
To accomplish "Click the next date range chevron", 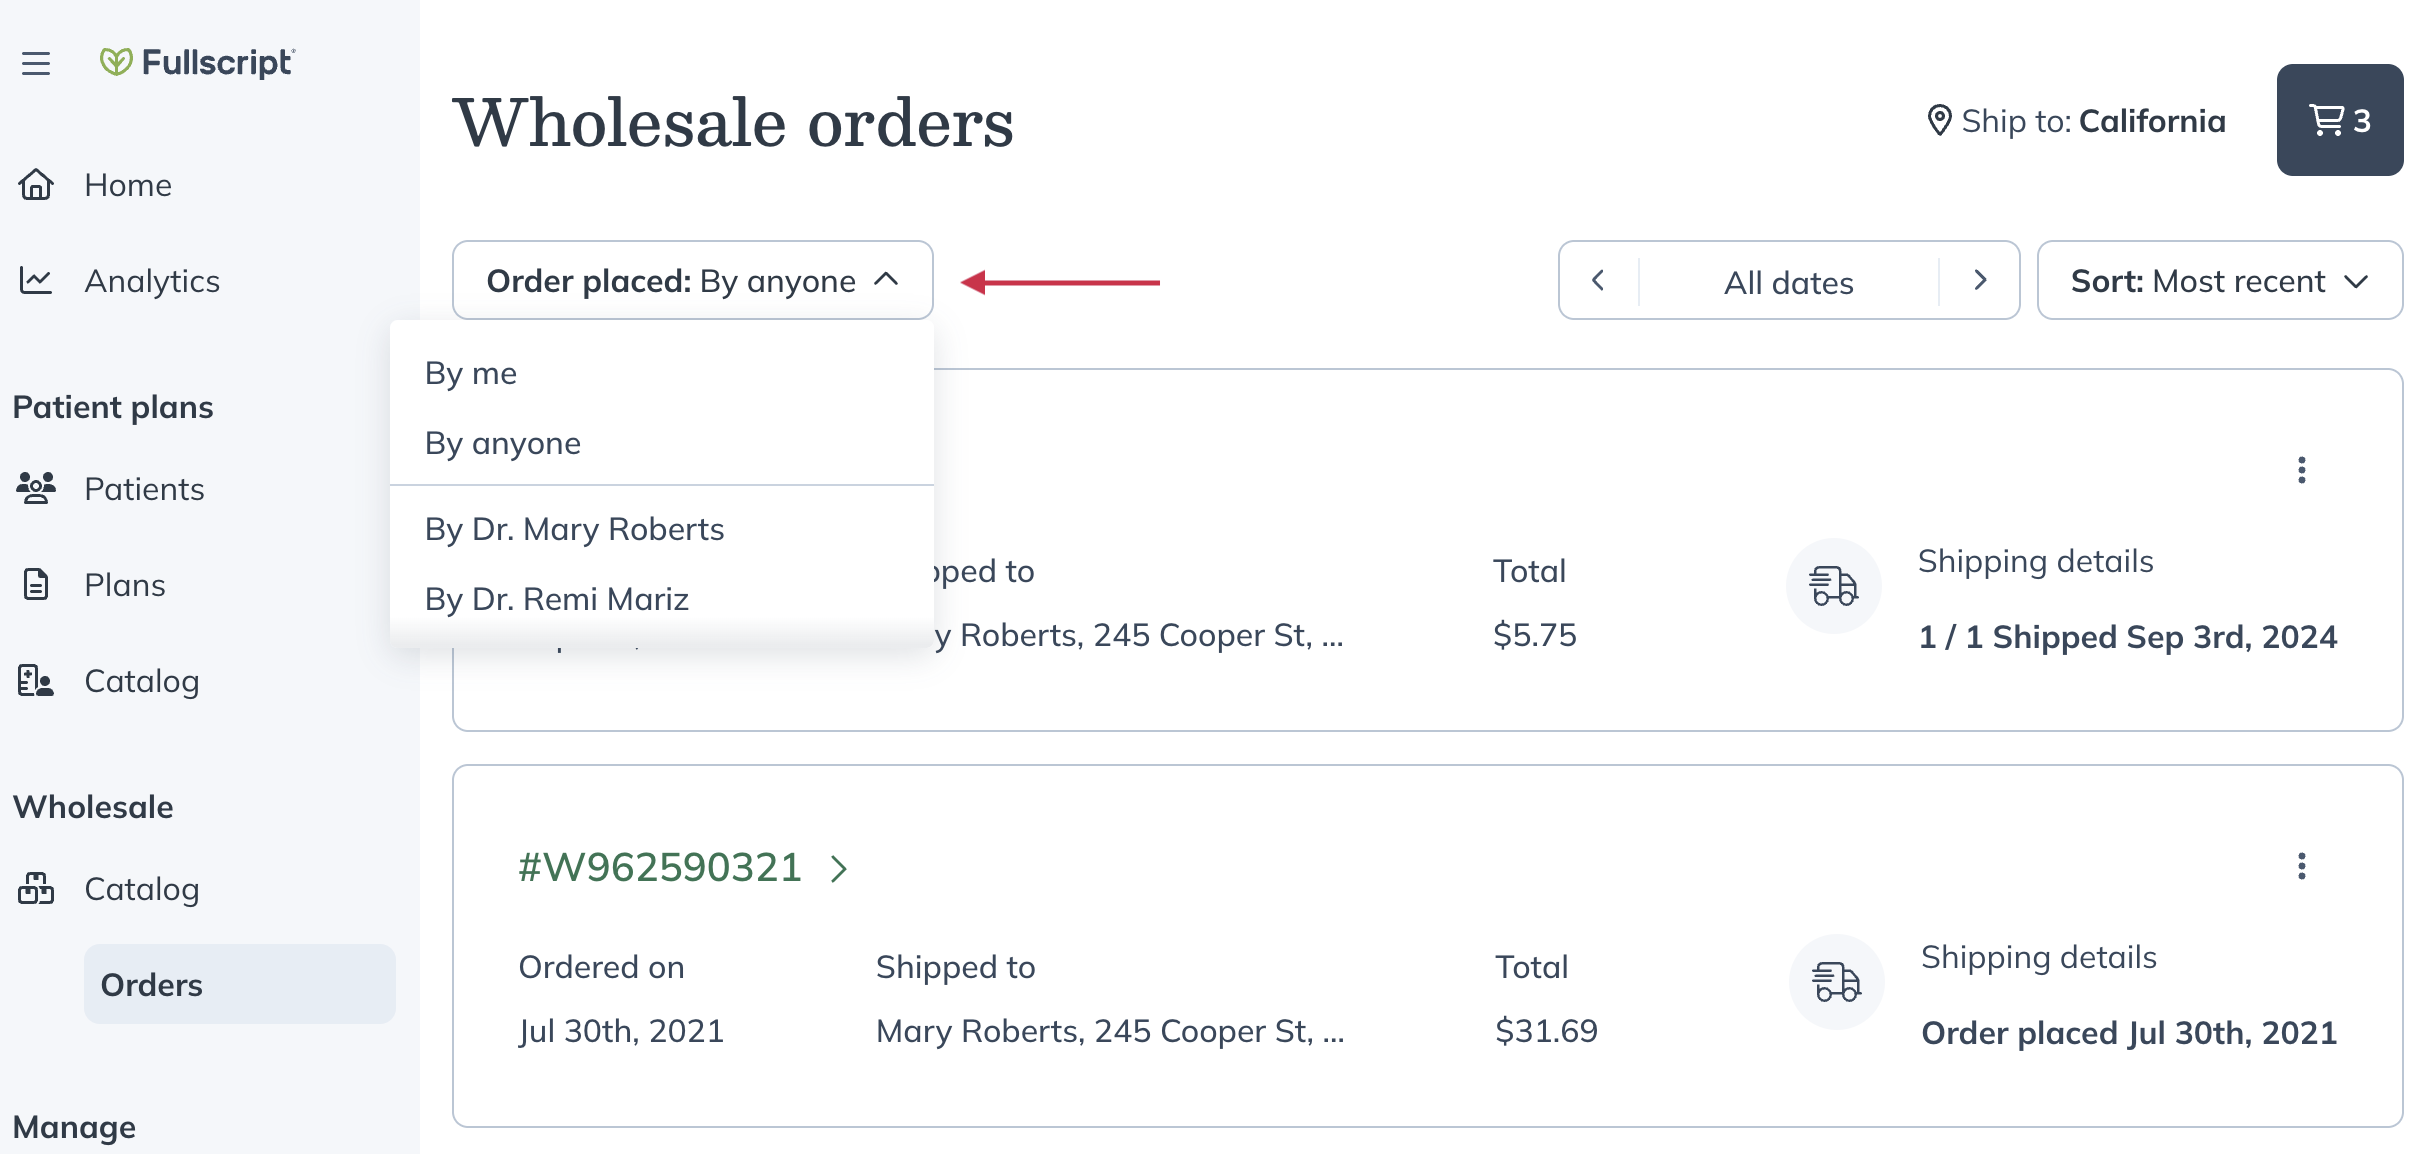I will tap(1980, 281).
